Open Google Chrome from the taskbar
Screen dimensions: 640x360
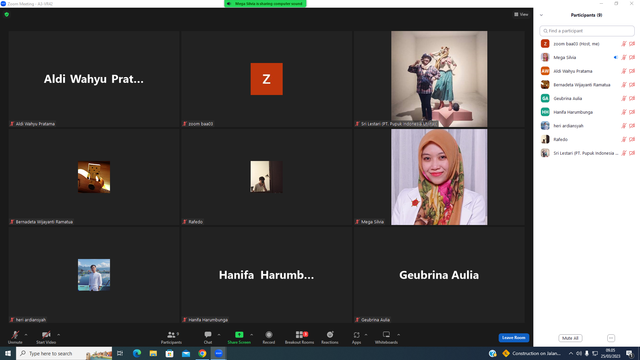pyautogui.click(x=202, y=353)
